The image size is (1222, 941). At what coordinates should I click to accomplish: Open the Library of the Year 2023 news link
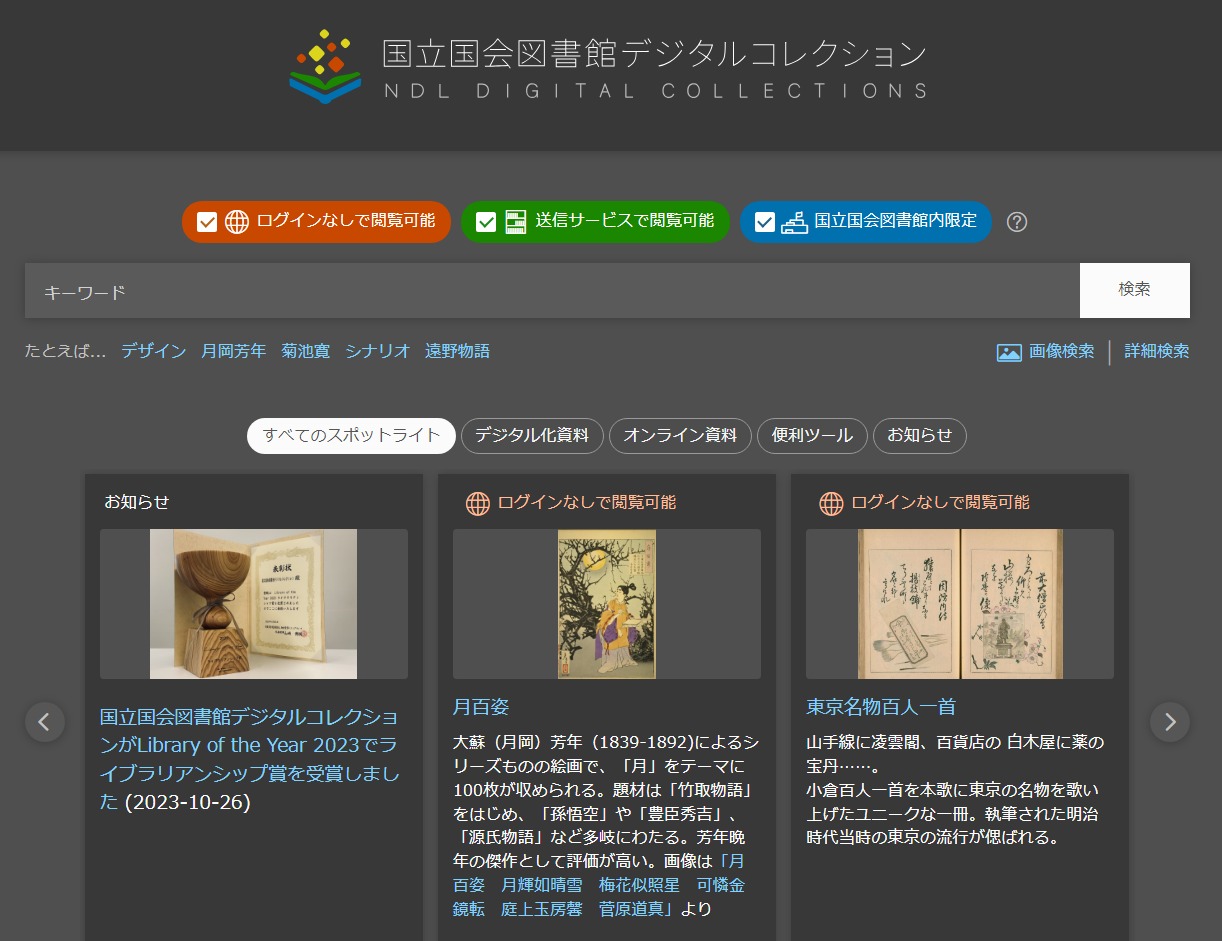(x=250, y=760)
